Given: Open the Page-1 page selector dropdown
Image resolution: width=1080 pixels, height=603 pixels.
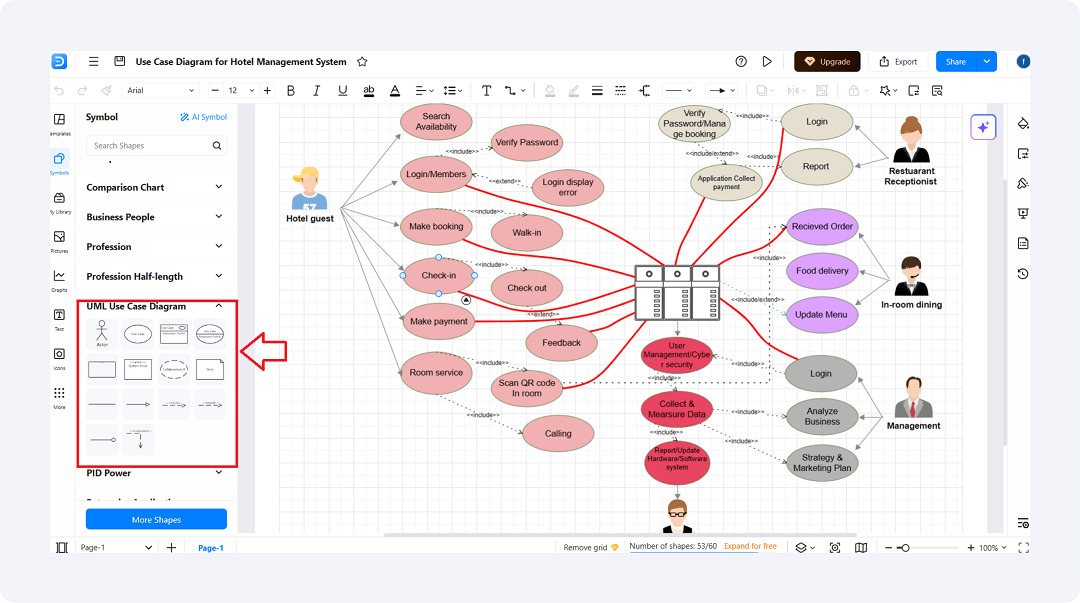Looking at the screenshot, I should pos(114,547).
